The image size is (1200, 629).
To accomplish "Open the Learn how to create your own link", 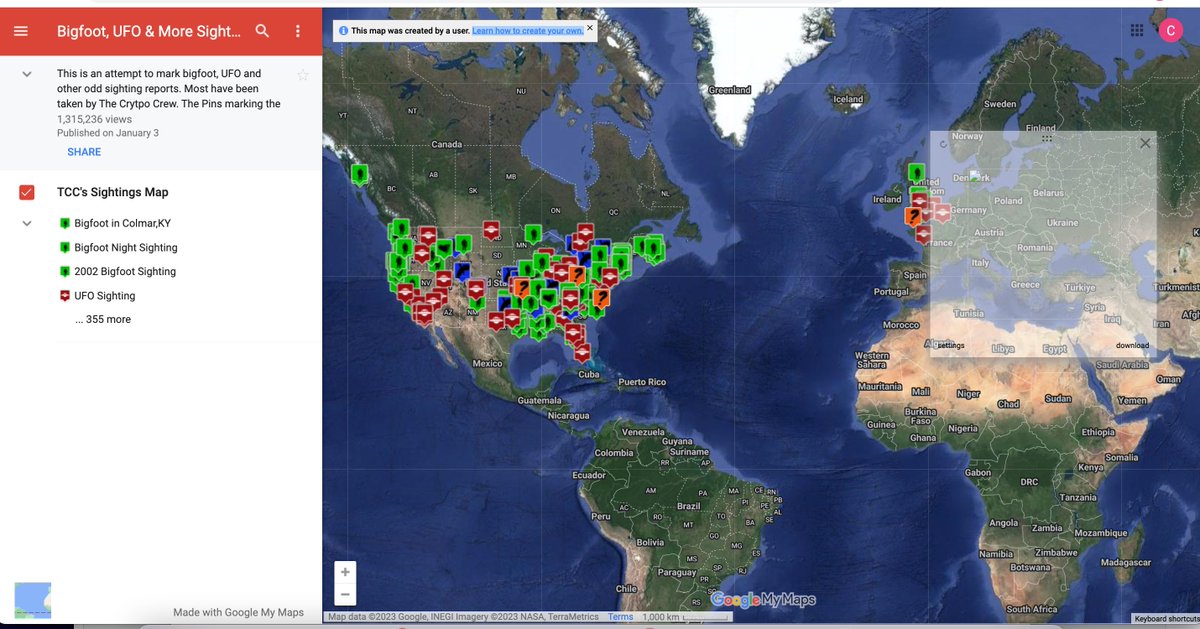I will pos(530,30).
